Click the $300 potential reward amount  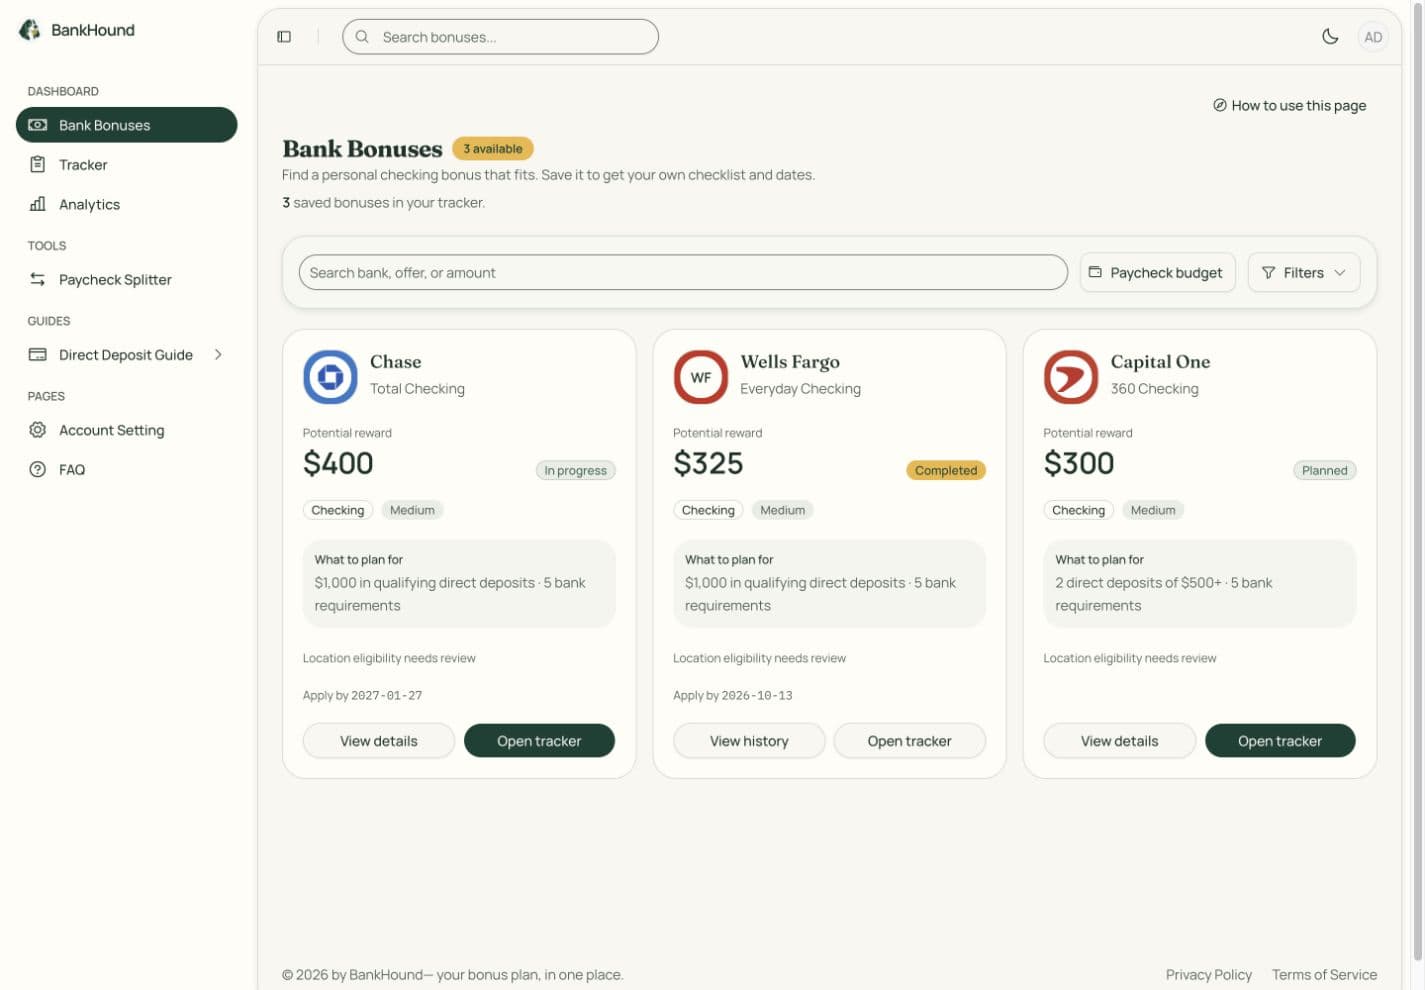[1079, 463]
